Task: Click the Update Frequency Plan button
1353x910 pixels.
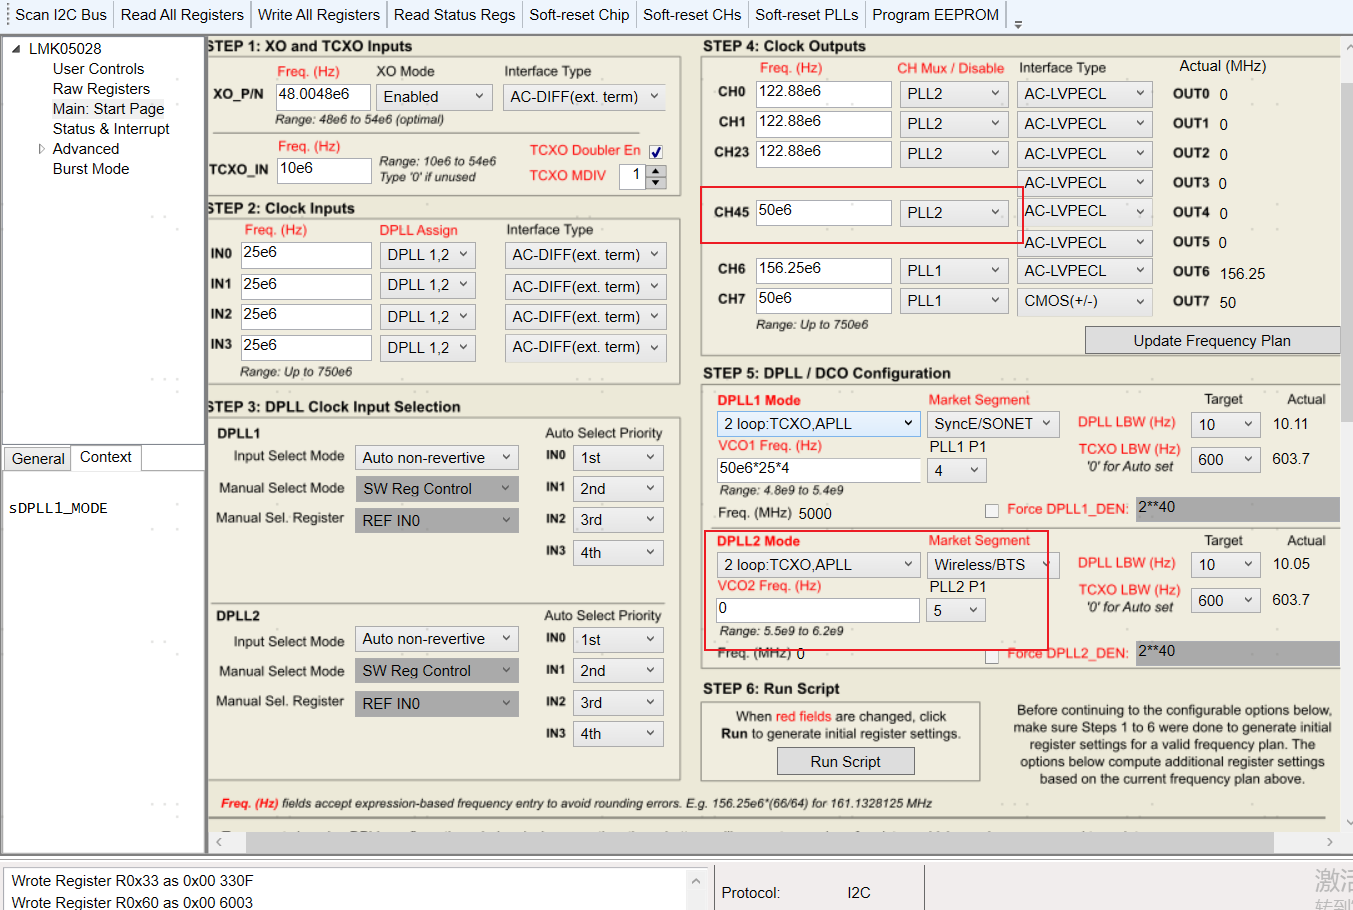Action: click(x=1212, y=341)
